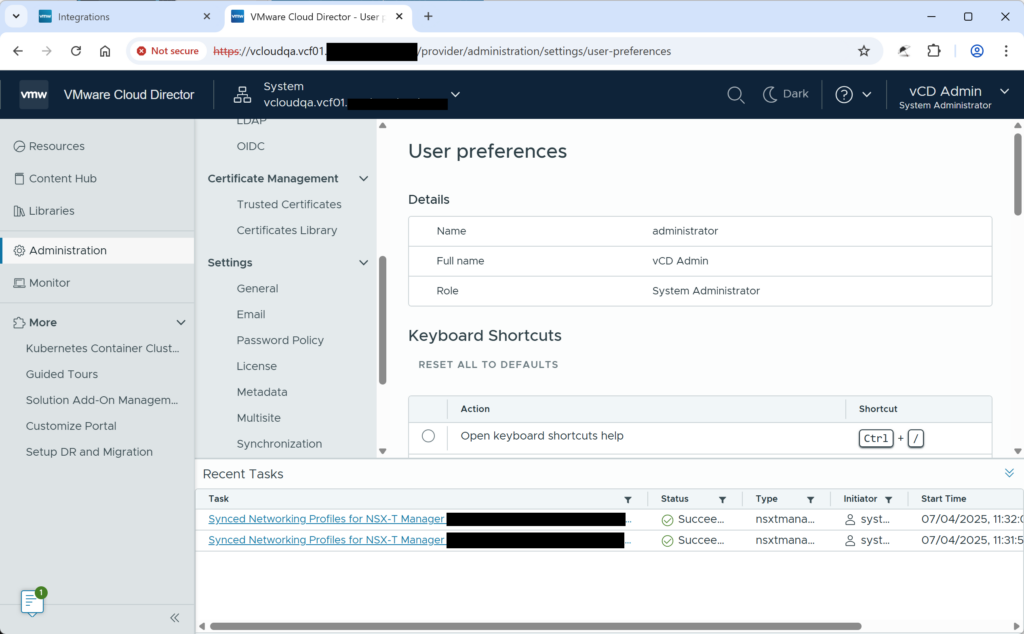Open the Resources section in the sidebar

tap(55, 145)
